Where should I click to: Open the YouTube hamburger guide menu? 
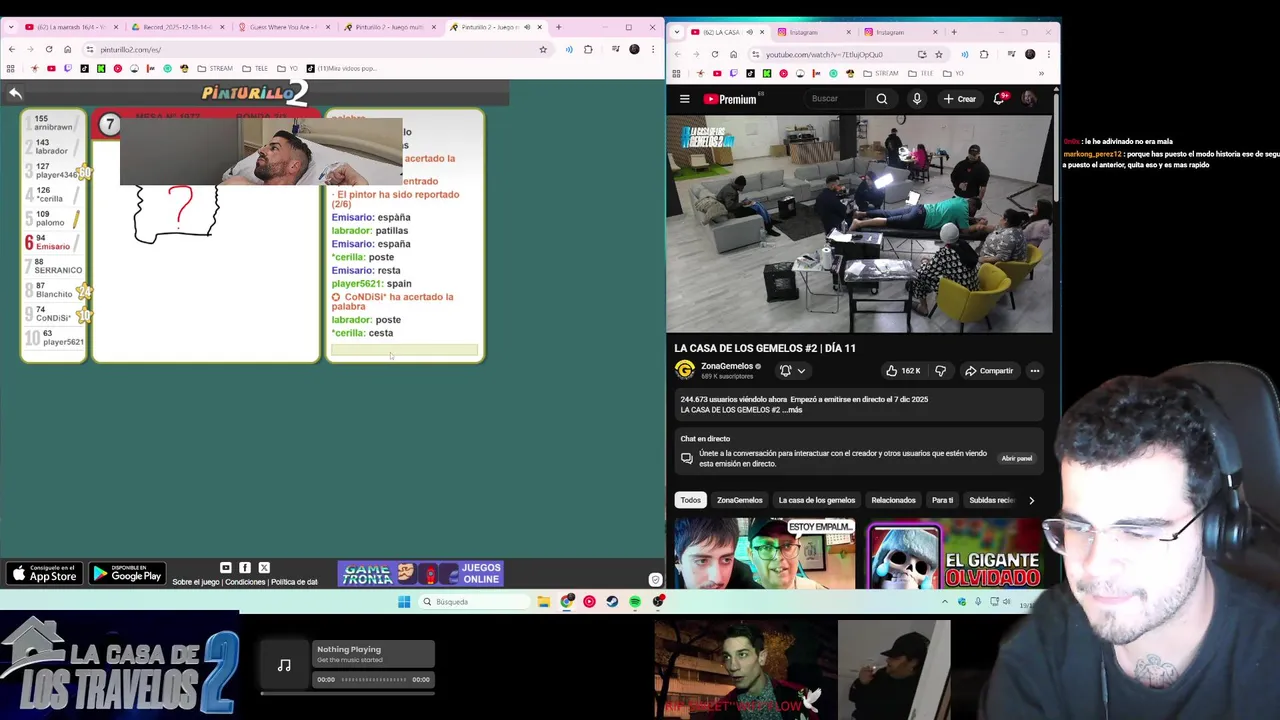click(684, 99)
